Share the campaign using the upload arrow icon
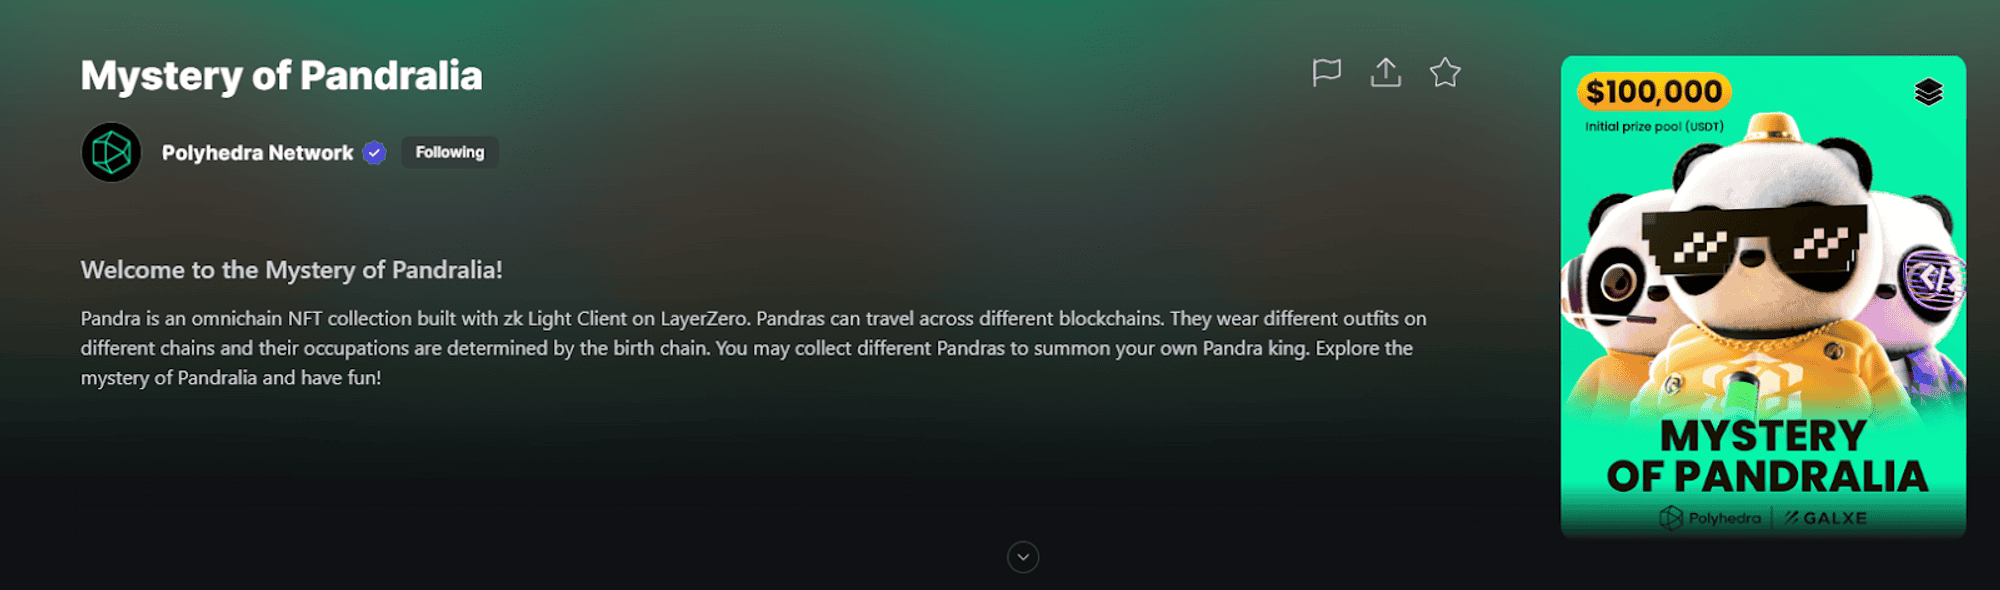This screenshot has height=590, width=2000. (1385, 72)
